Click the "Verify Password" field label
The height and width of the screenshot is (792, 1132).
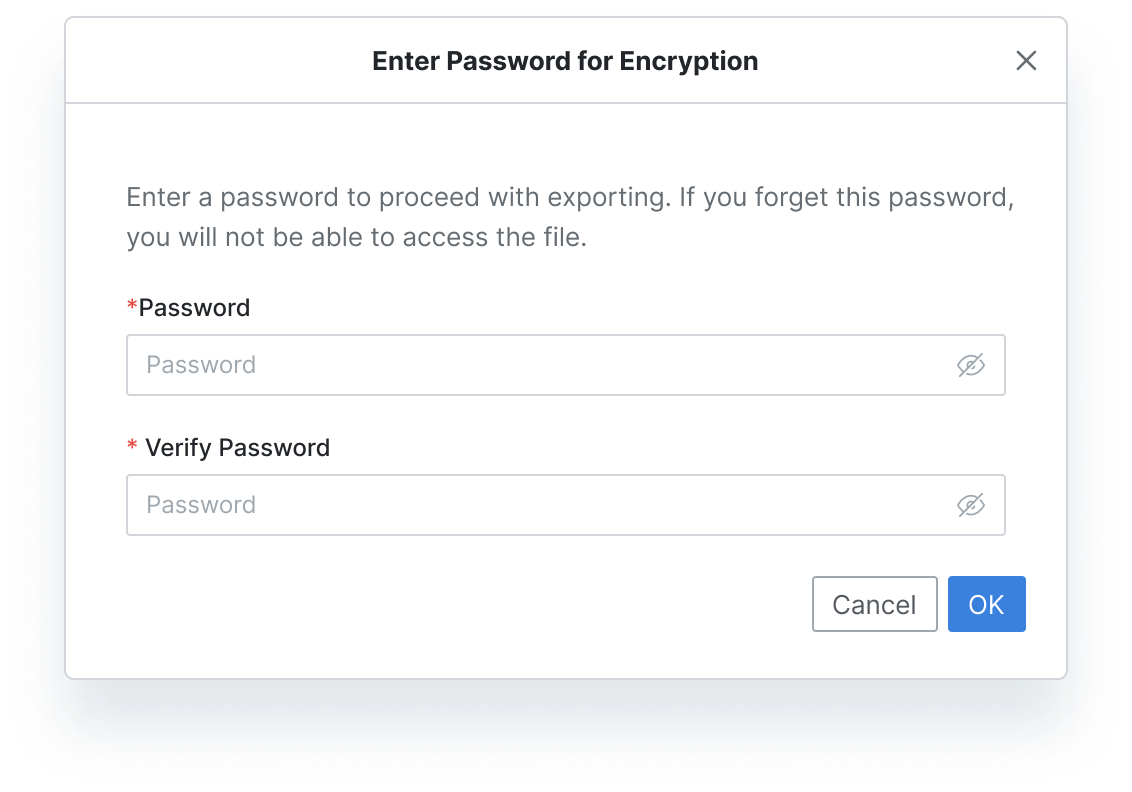pyautogui.click(x=237, y=448)
